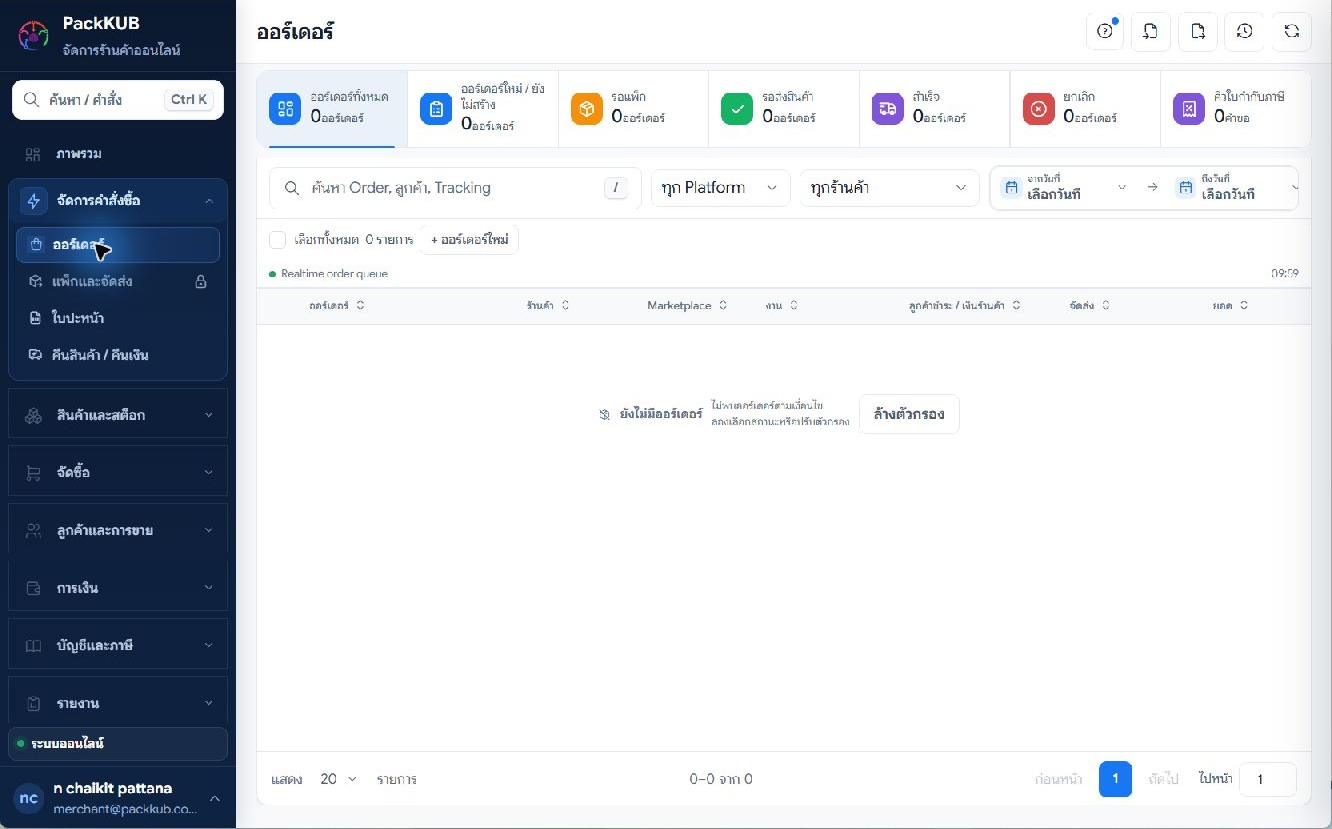Click the + ออร์เดอร์ใหม่ button

(469, 240)
